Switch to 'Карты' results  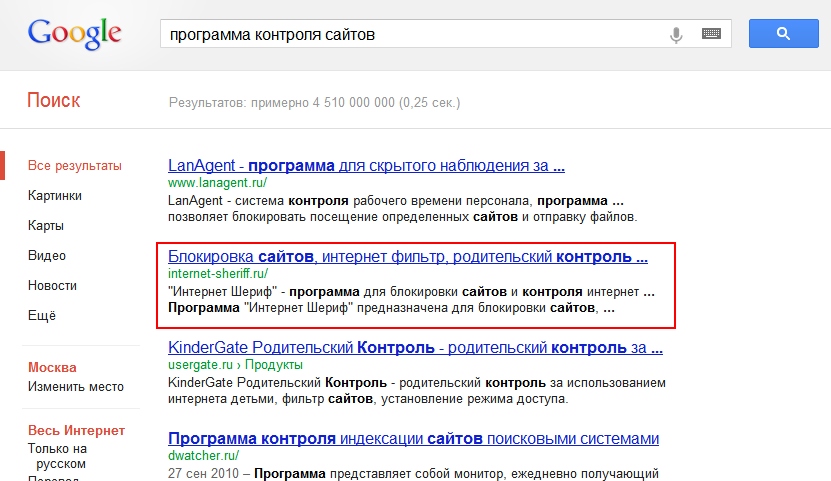pos(46,226)
